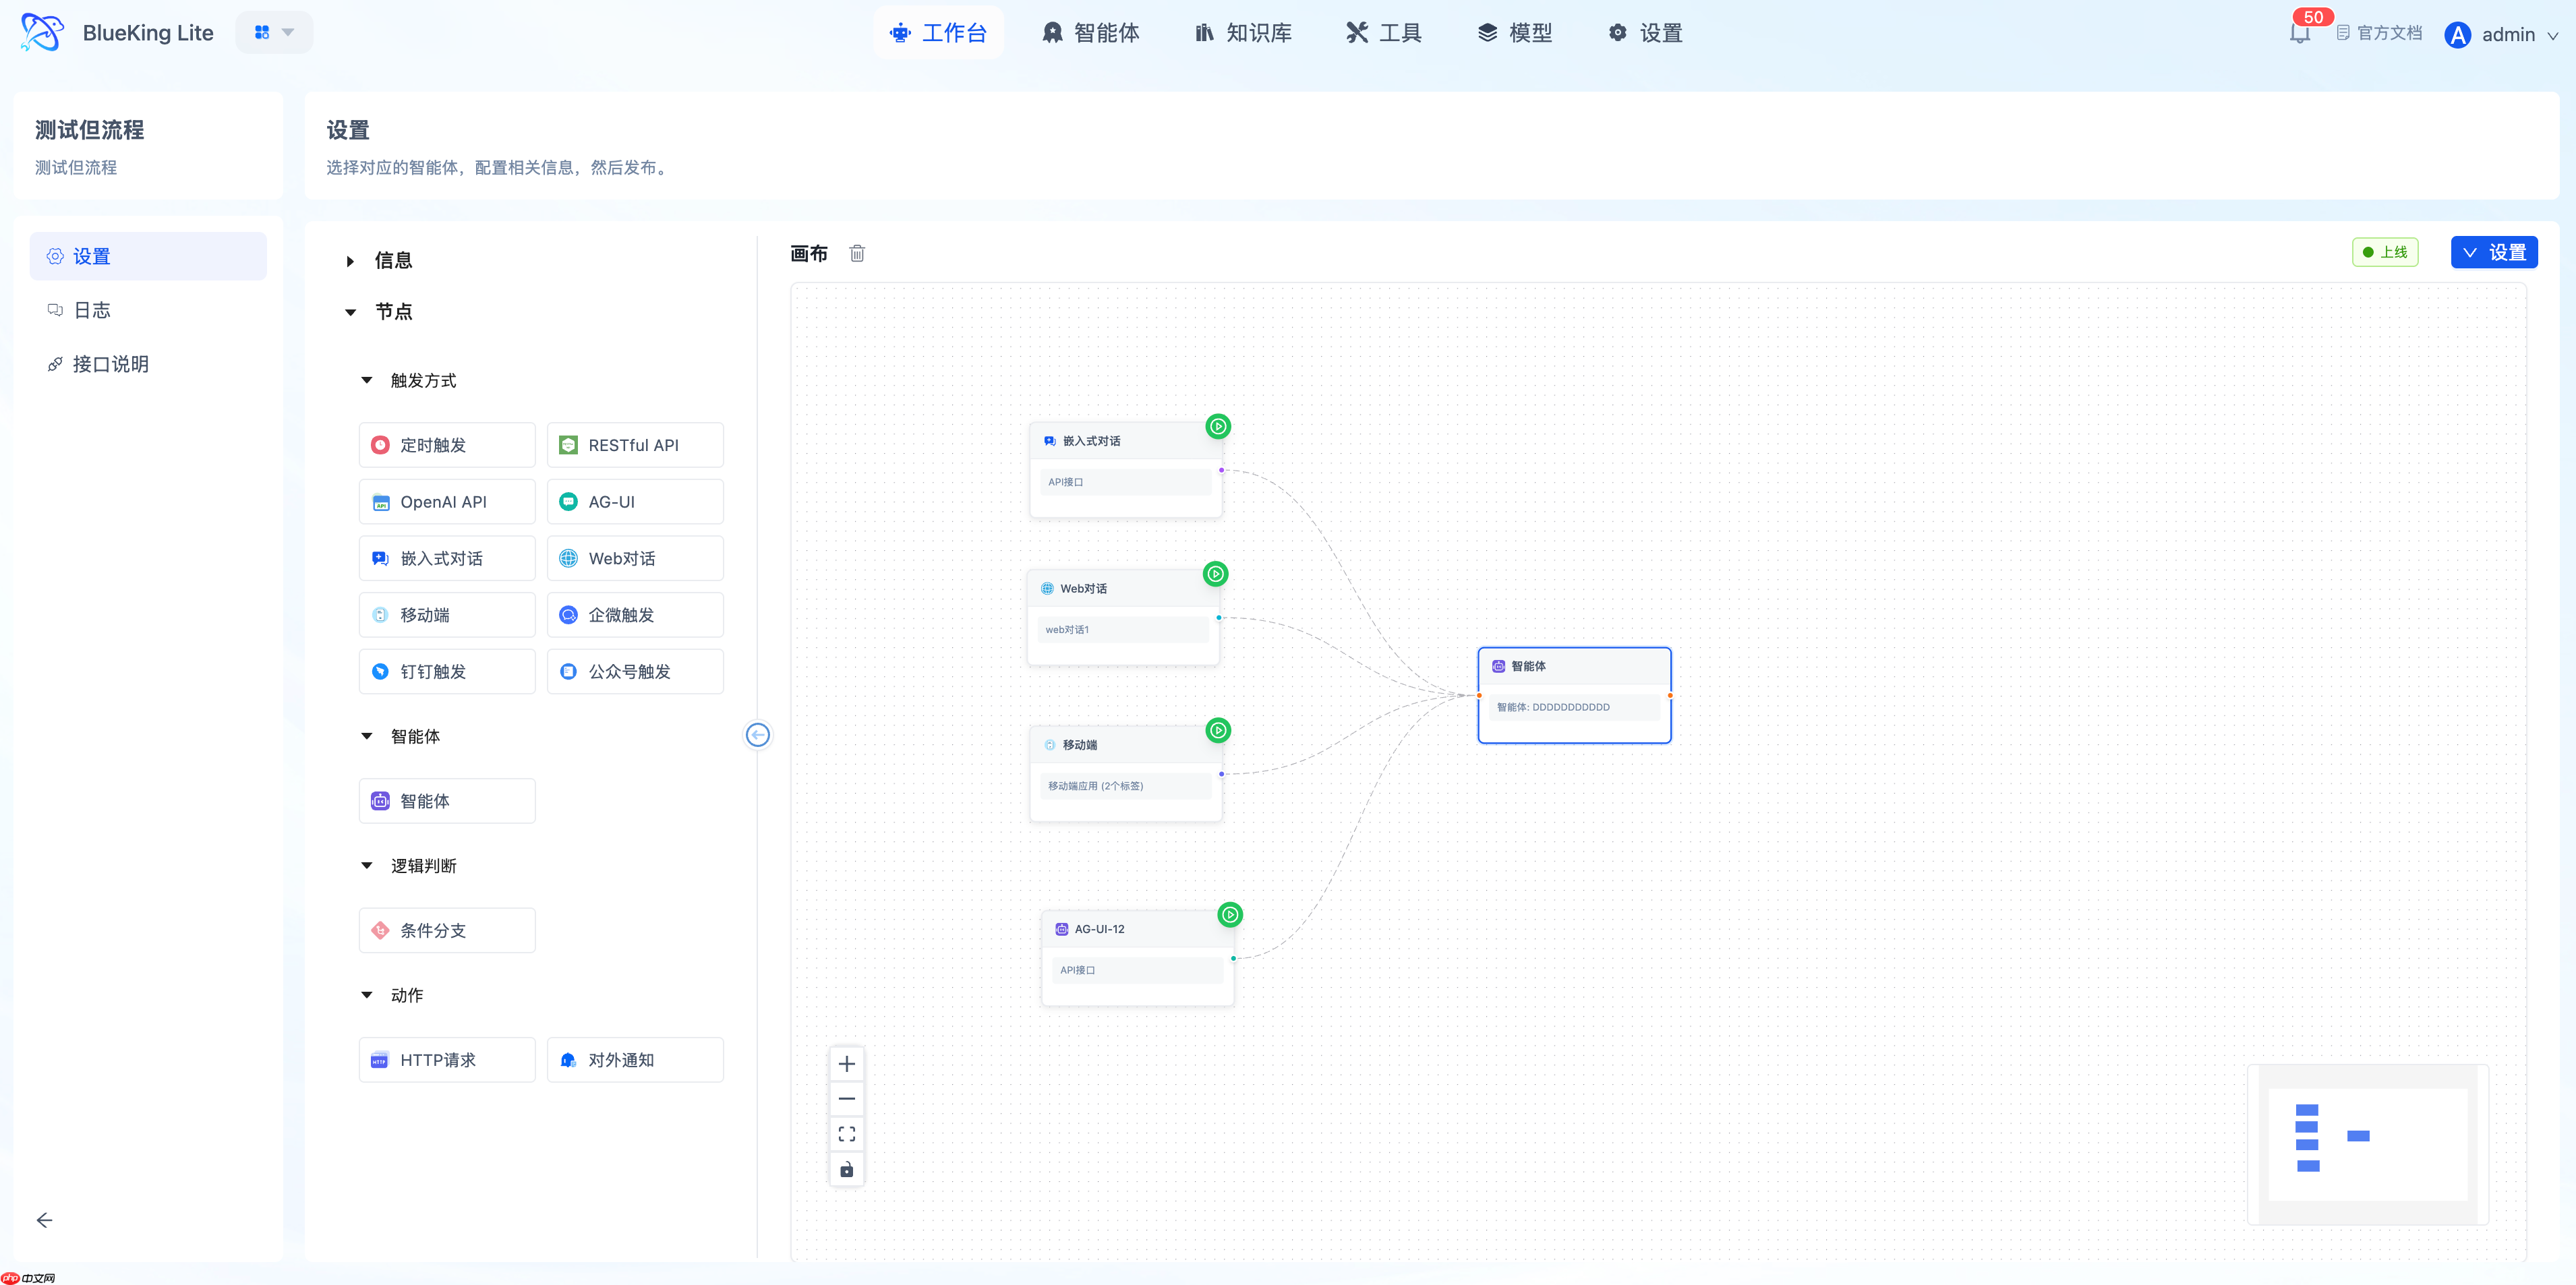Add a 对外通知 action node
2576x1285 pixels.
pyautogui.click(x=635, y=1059)
